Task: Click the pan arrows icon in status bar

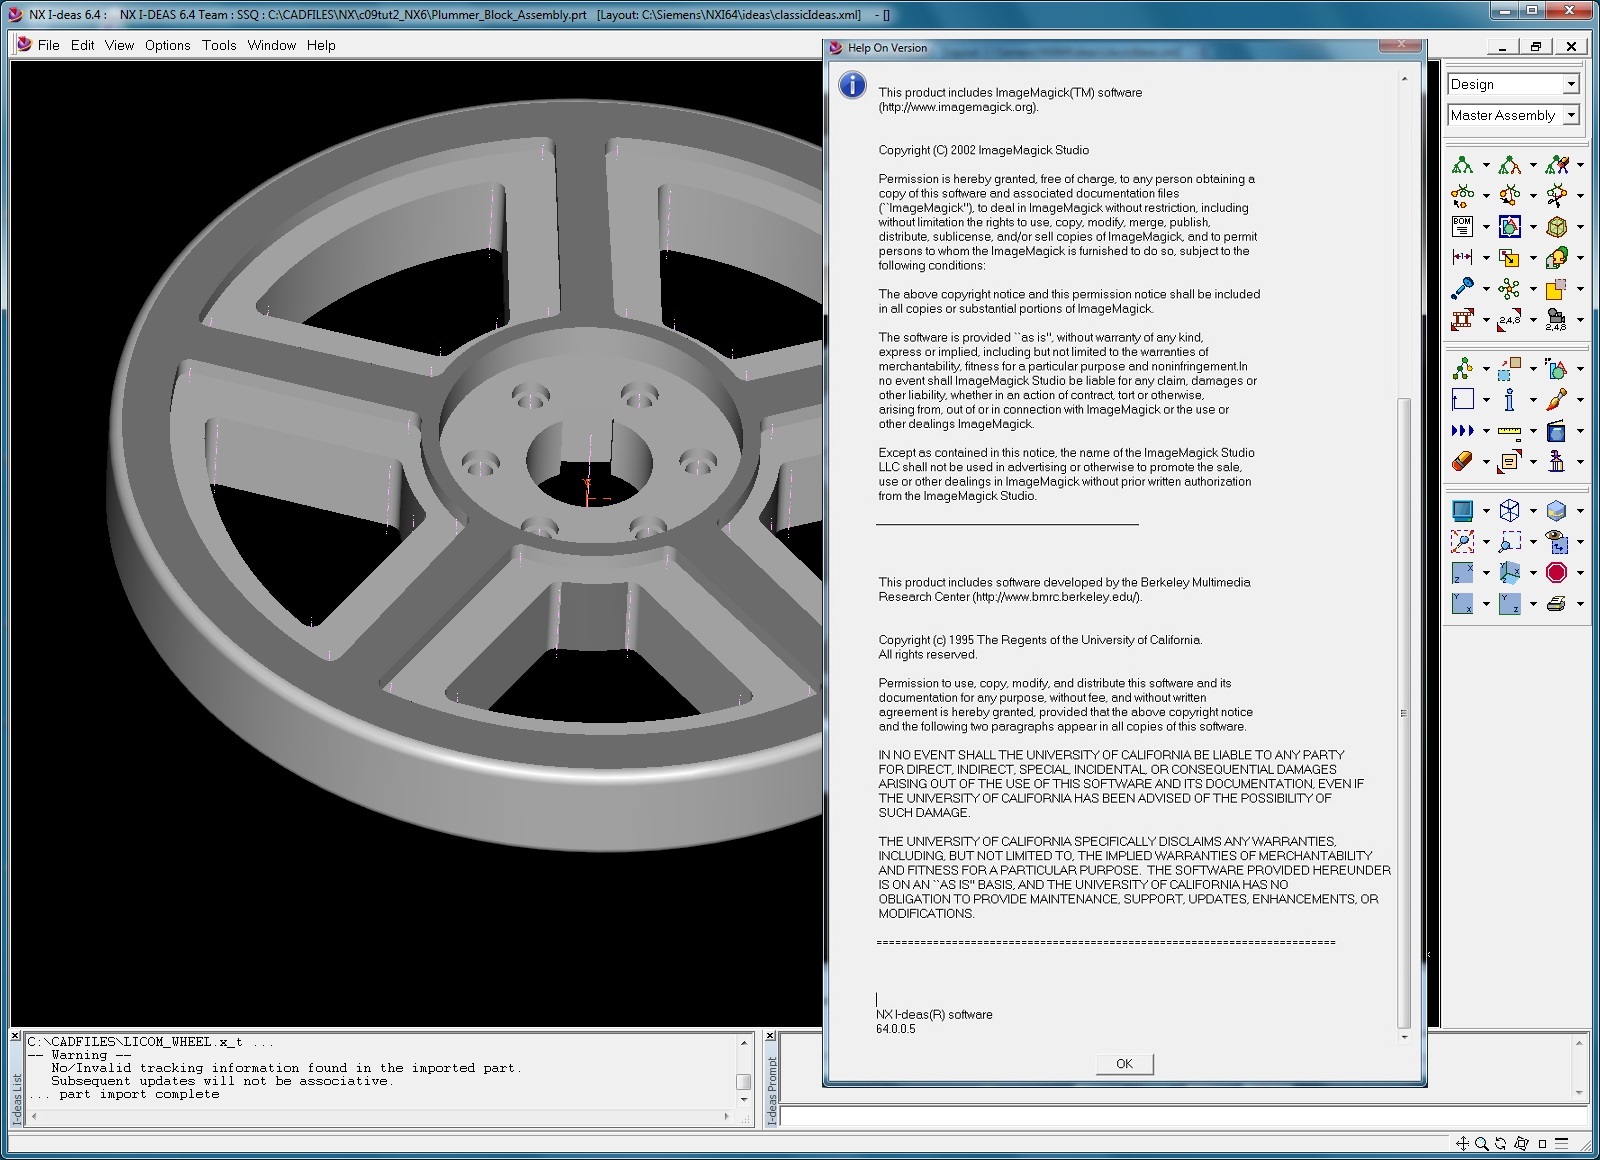Action: (1462, 1144)
